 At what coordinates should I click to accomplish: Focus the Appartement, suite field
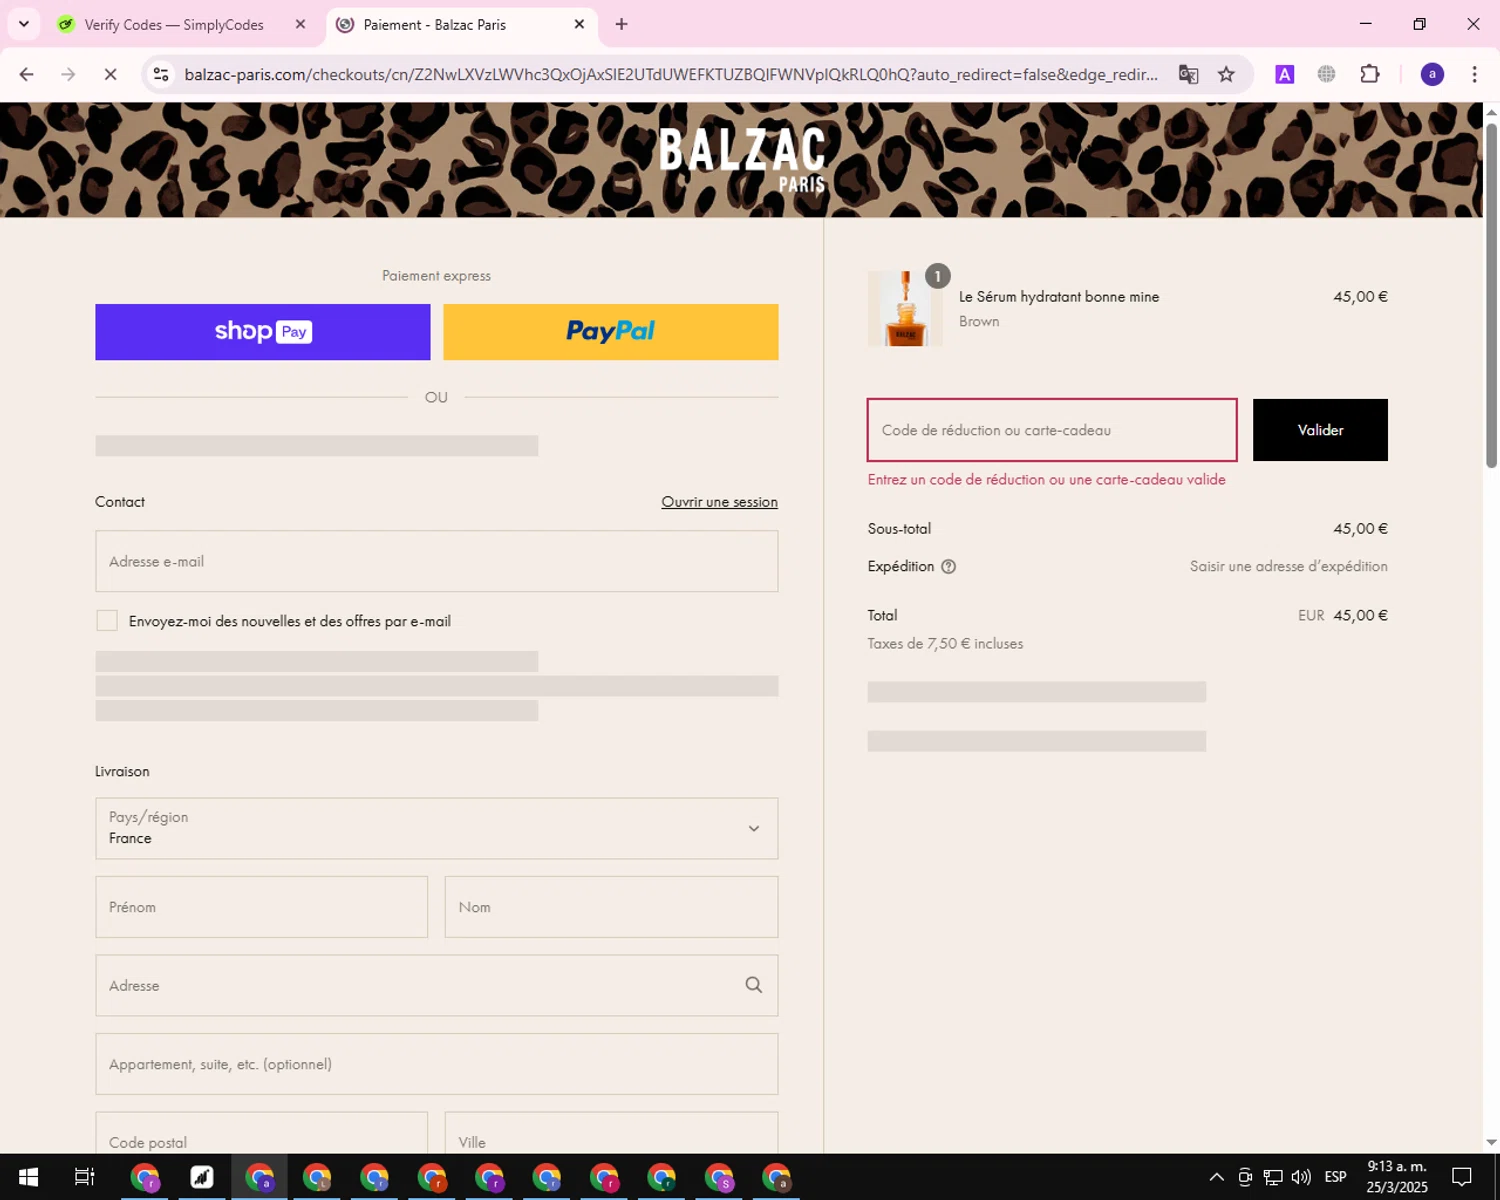[436, 1064]
